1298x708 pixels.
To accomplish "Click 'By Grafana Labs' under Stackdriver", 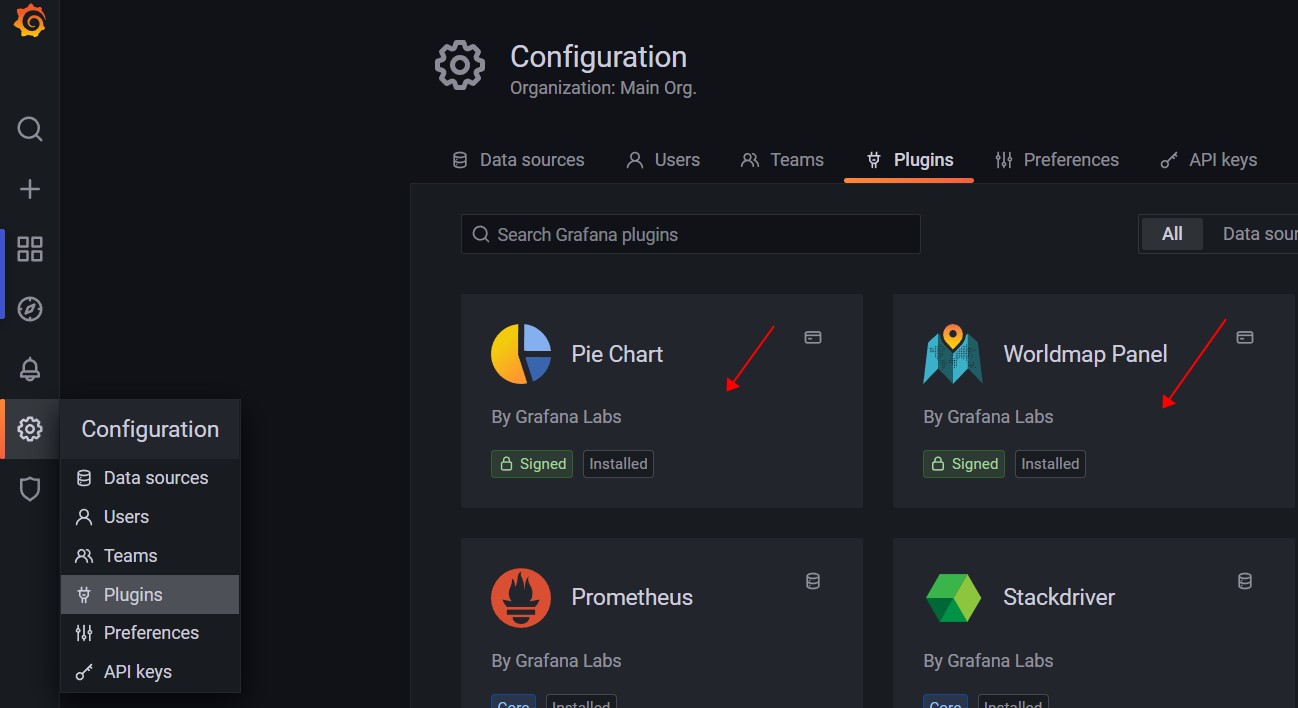I will [x=988, y=661].
